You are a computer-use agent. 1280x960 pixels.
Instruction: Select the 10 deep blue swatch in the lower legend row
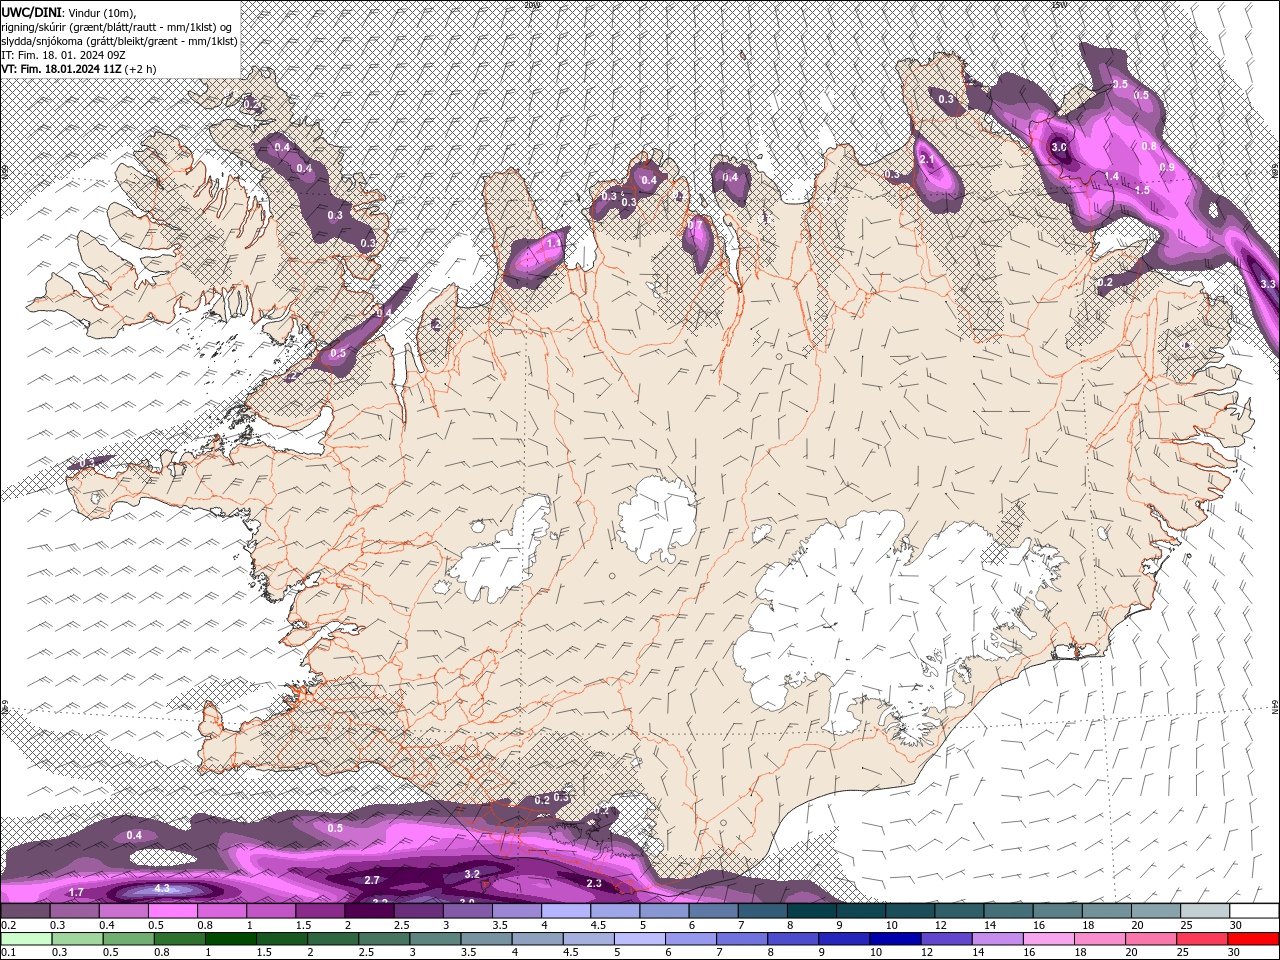point(895,939)
